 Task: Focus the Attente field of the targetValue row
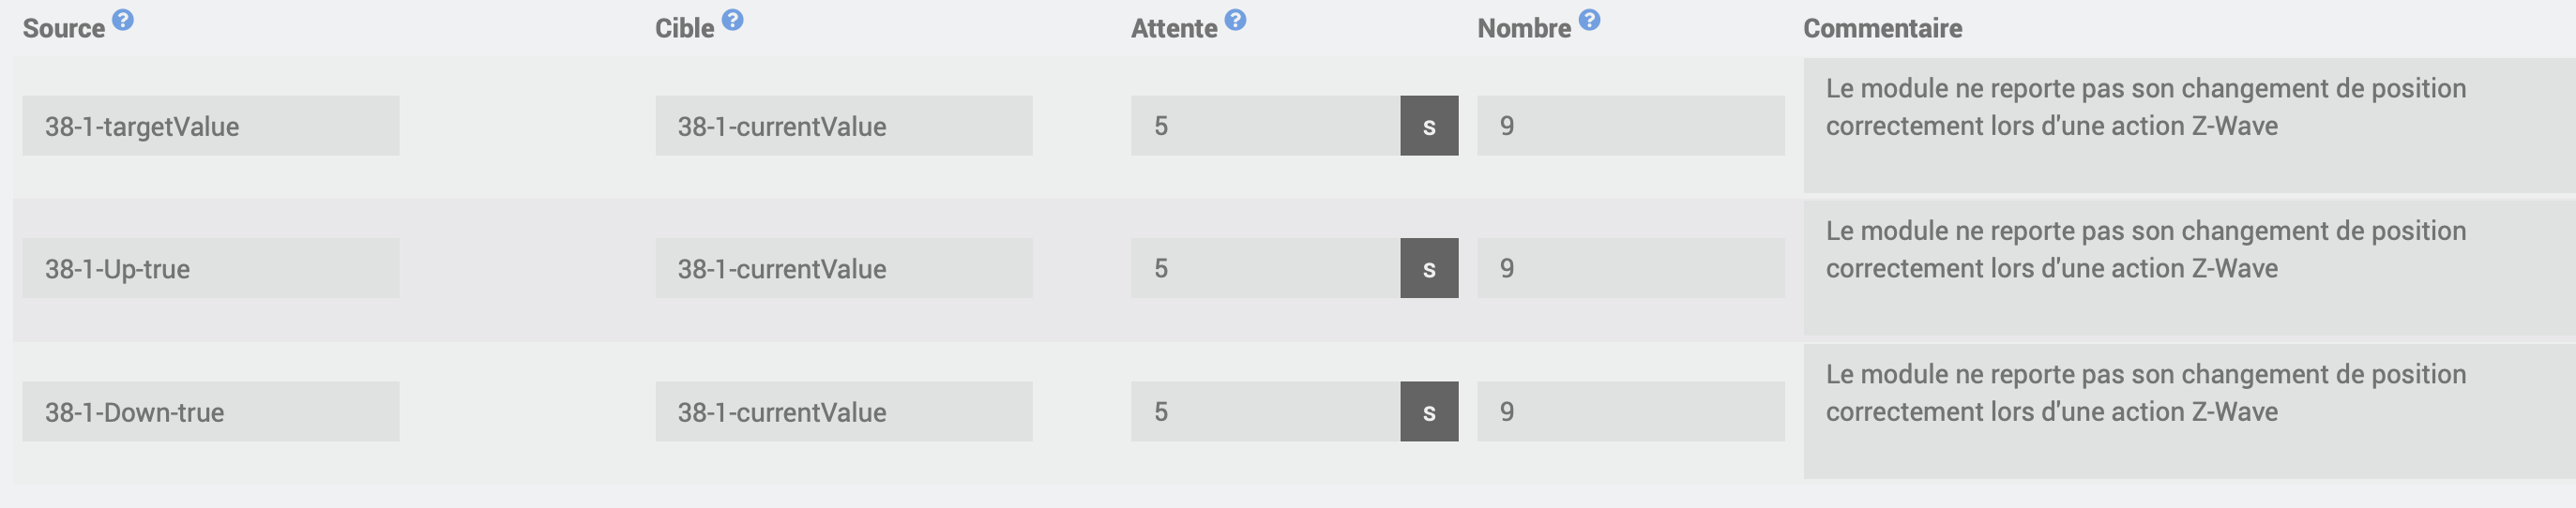pyautogui.click(x=1265, y=126)
